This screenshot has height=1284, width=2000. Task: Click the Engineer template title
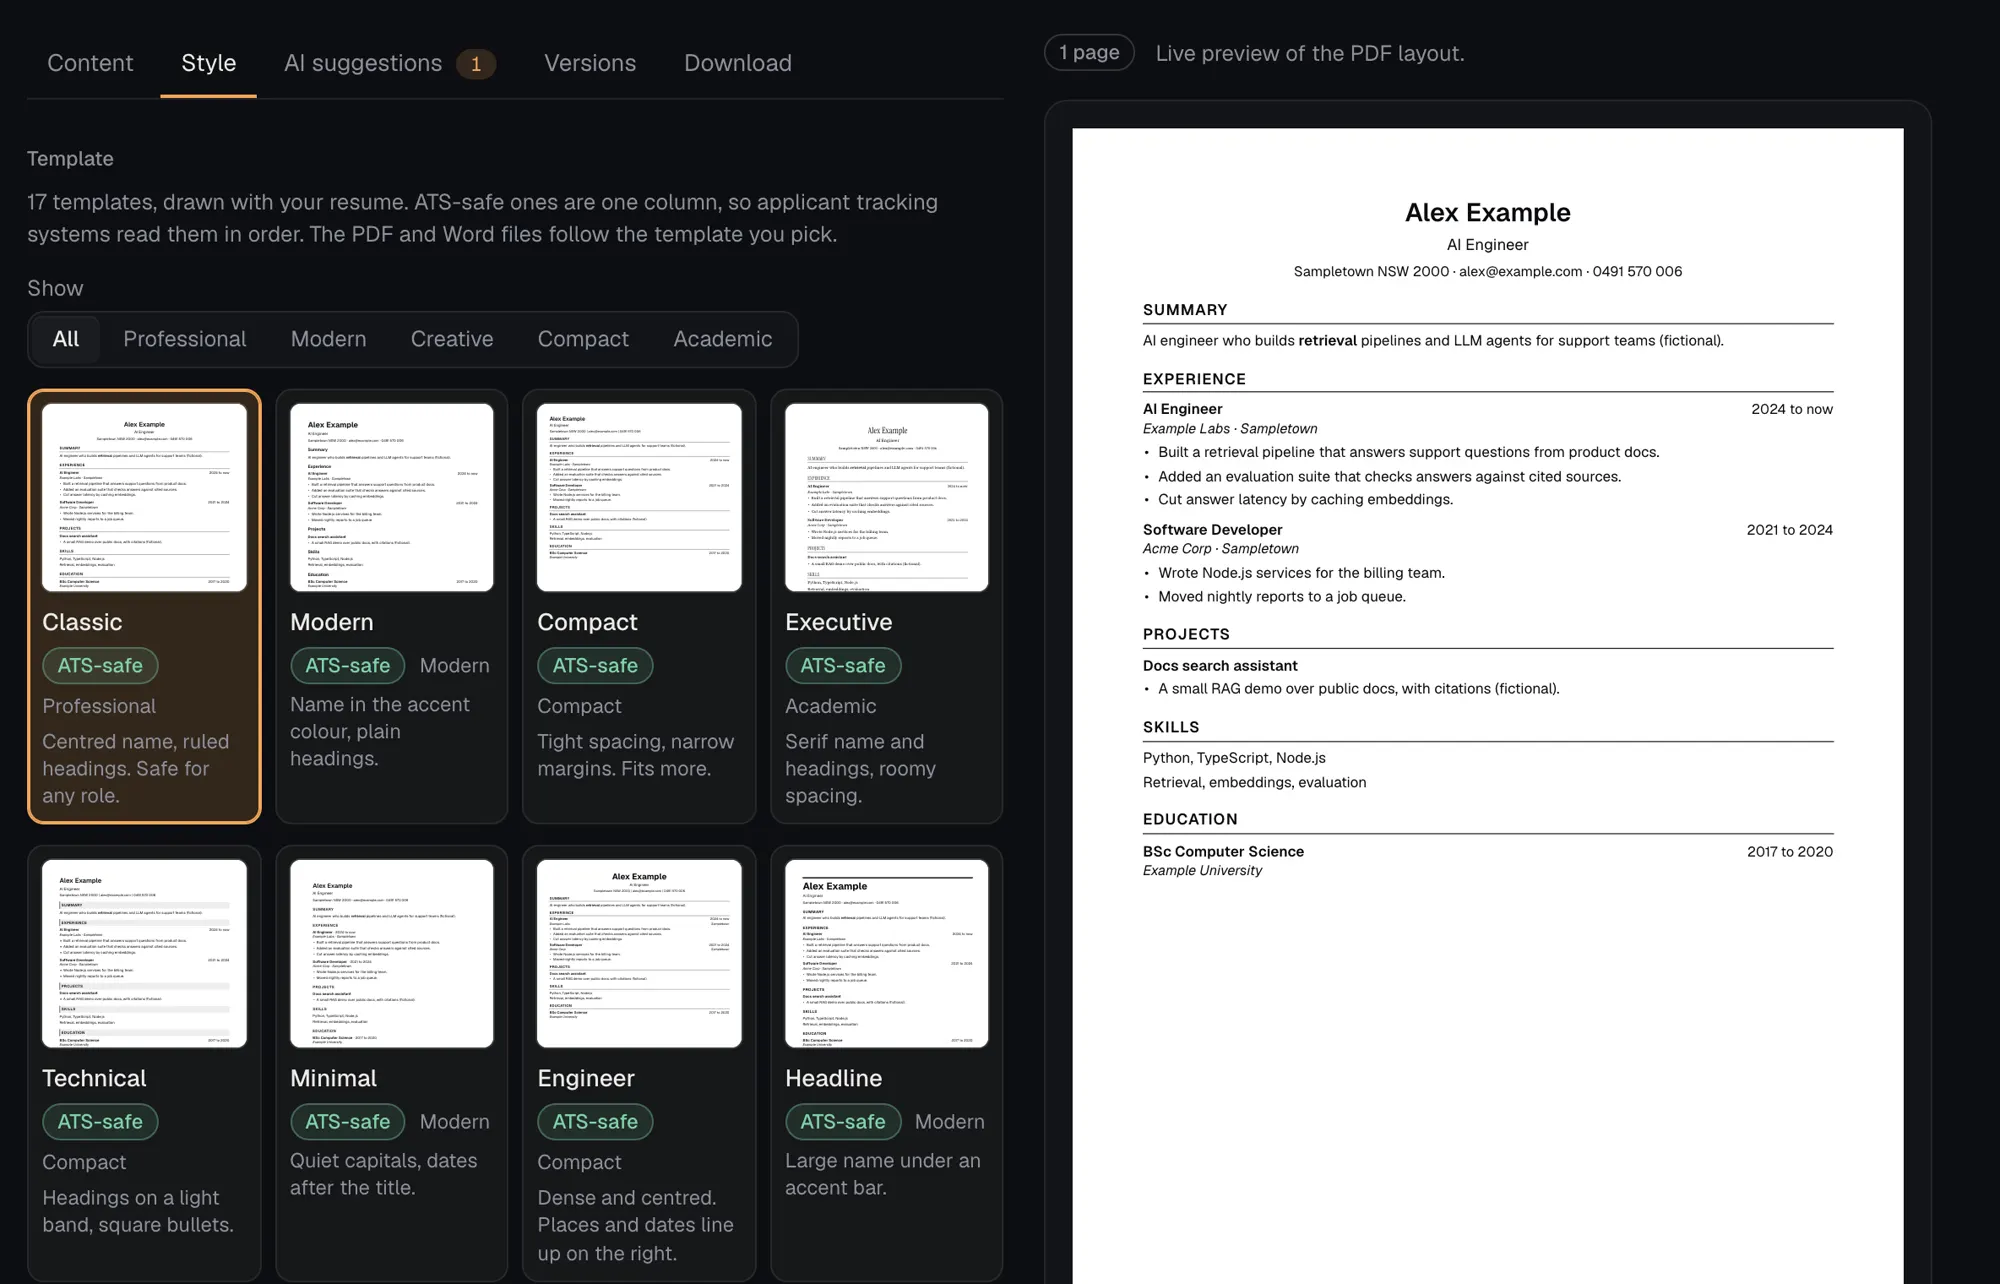coord(586,1078)
